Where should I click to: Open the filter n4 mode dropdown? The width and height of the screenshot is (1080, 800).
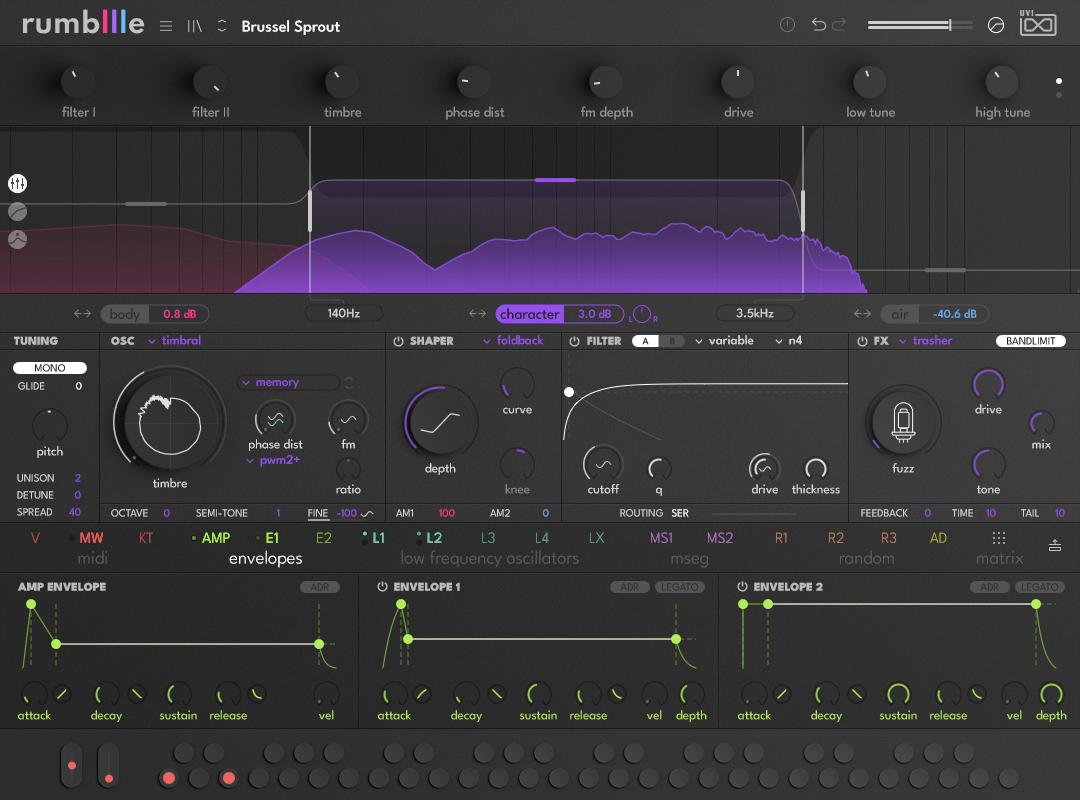pyautogui.click(x=789, y=340)
